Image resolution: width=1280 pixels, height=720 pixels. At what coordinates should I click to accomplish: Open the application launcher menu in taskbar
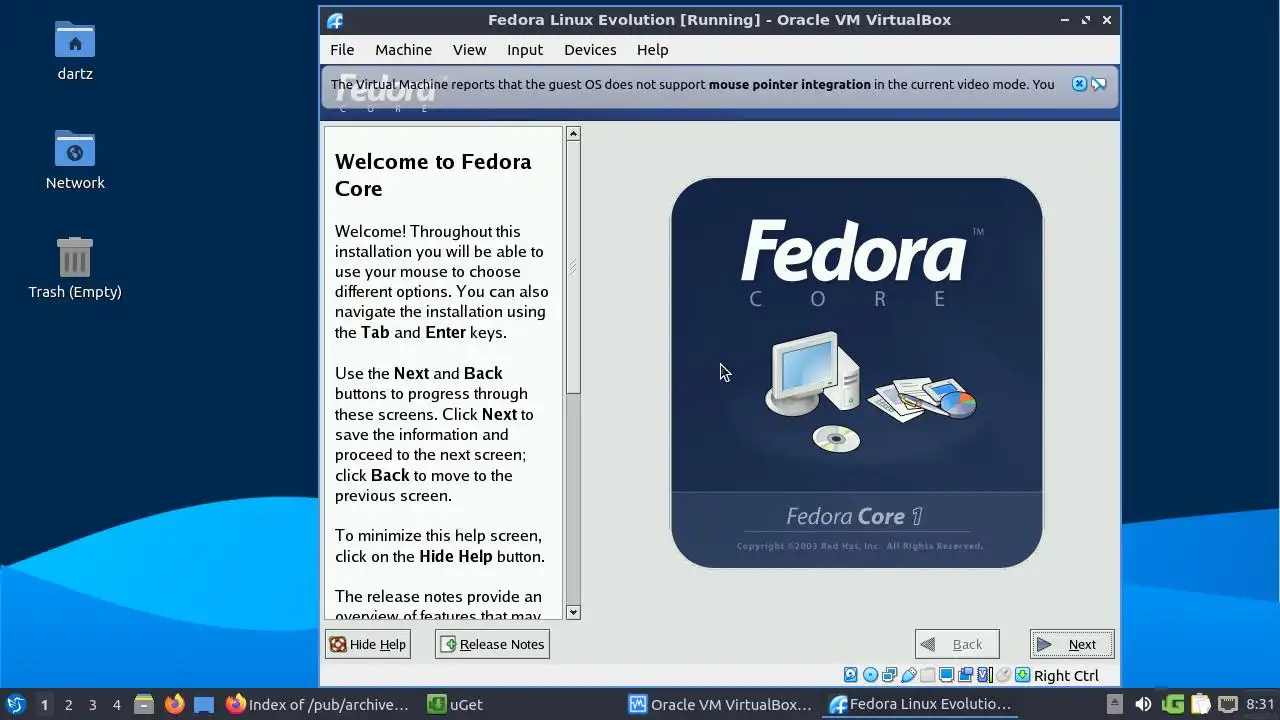(15, 704)
